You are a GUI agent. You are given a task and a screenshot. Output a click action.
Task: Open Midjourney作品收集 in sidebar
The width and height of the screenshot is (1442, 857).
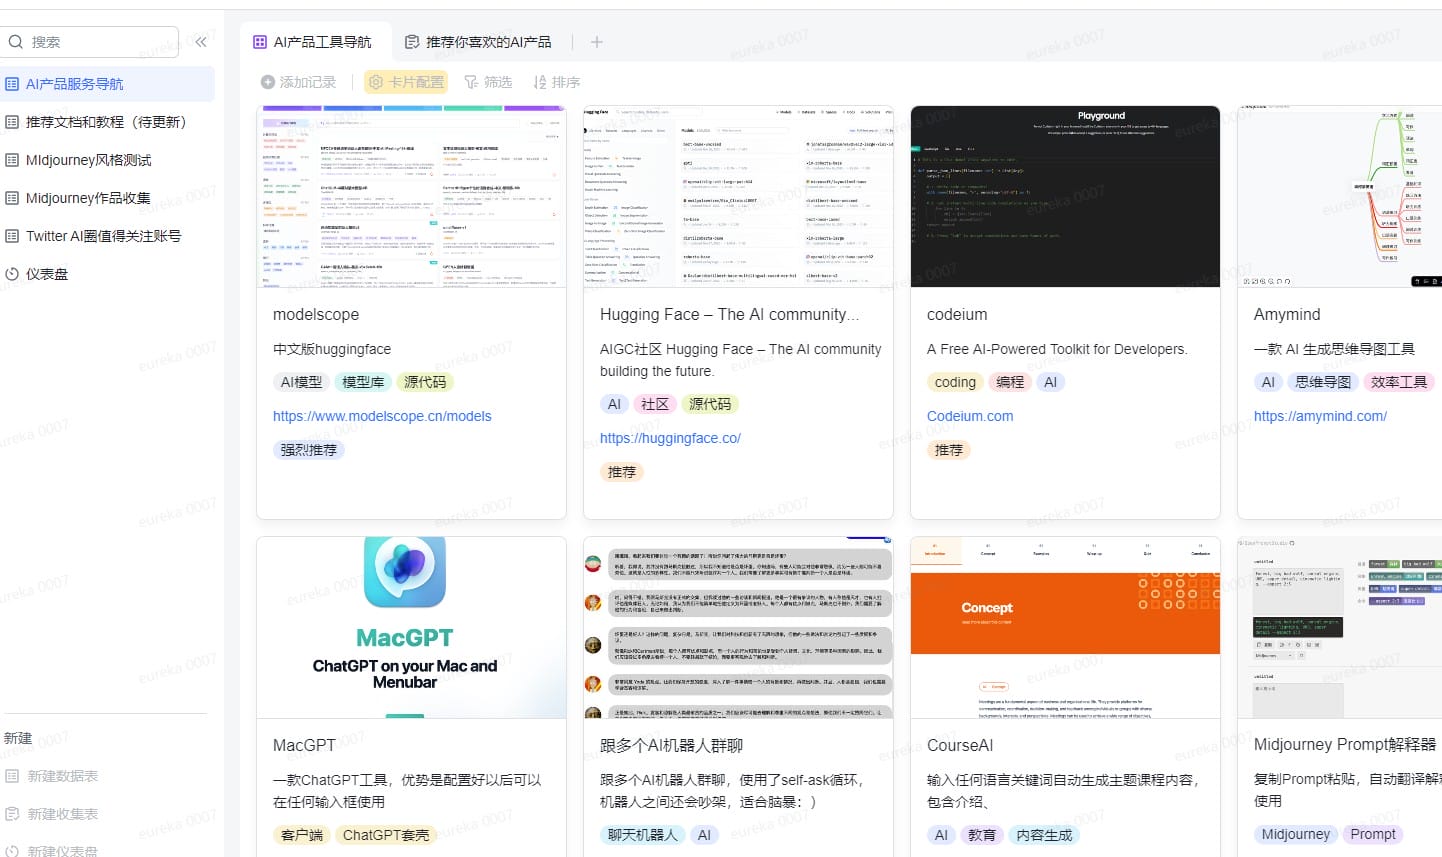107,198
